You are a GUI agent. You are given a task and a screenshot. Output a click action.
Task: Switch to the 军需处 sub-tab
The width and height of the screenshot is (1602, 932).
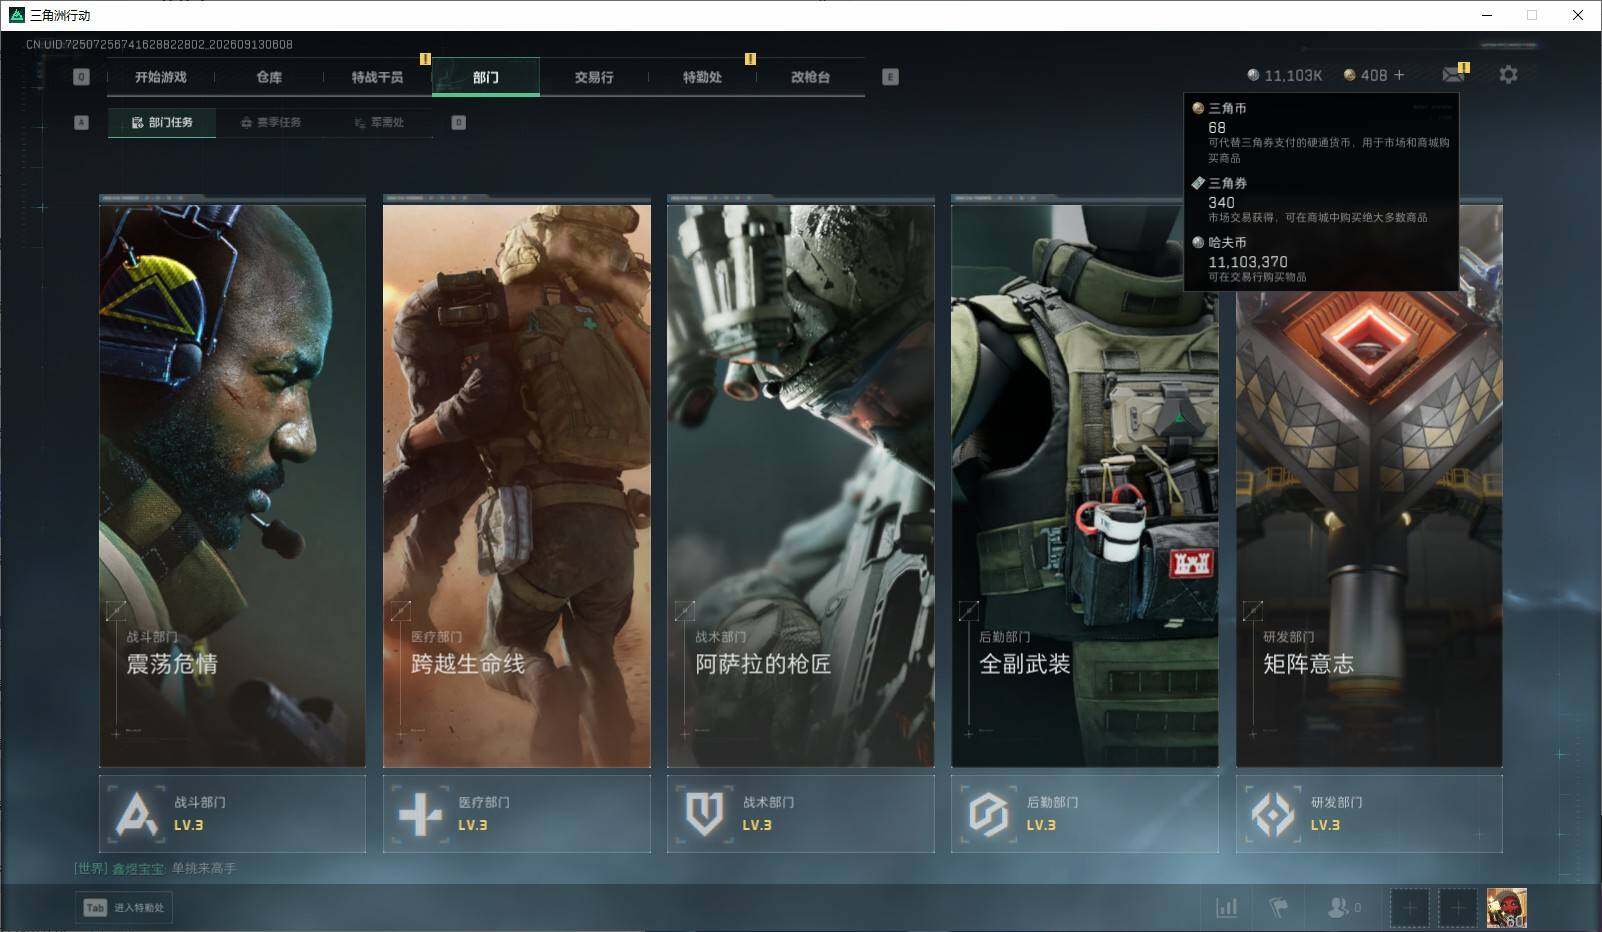tap(380, 122)
